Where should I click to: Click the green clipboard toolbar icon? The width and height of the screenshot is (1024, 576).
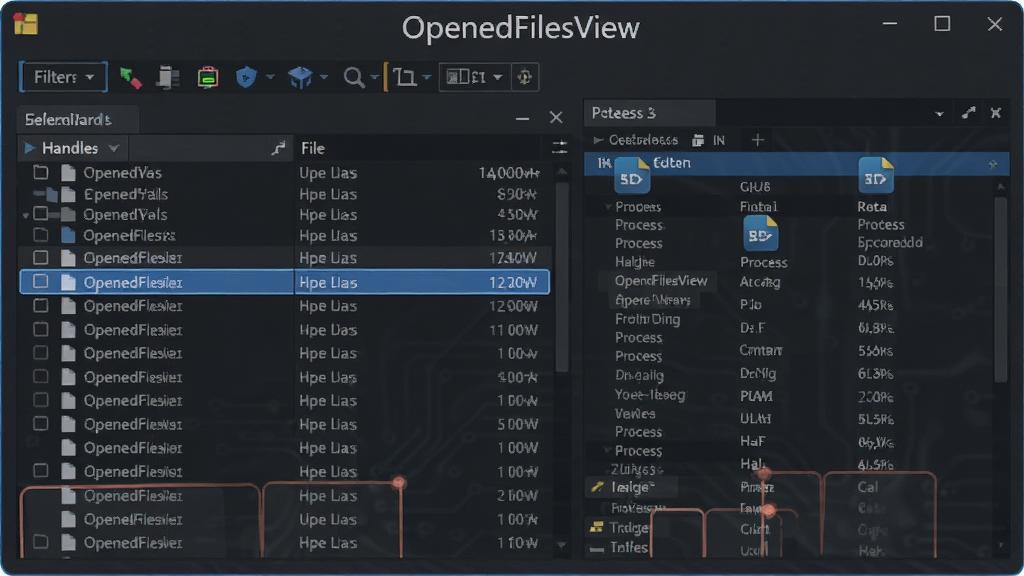click(208, 78)
